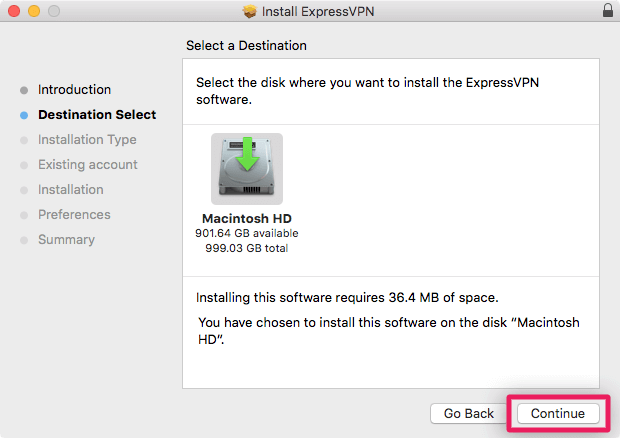Image resolution: width=620 pixels, height=438 pixels.
Task: Click the Install ExpressVPN window title
Action: pyautogui.click(x=318, y=11)
